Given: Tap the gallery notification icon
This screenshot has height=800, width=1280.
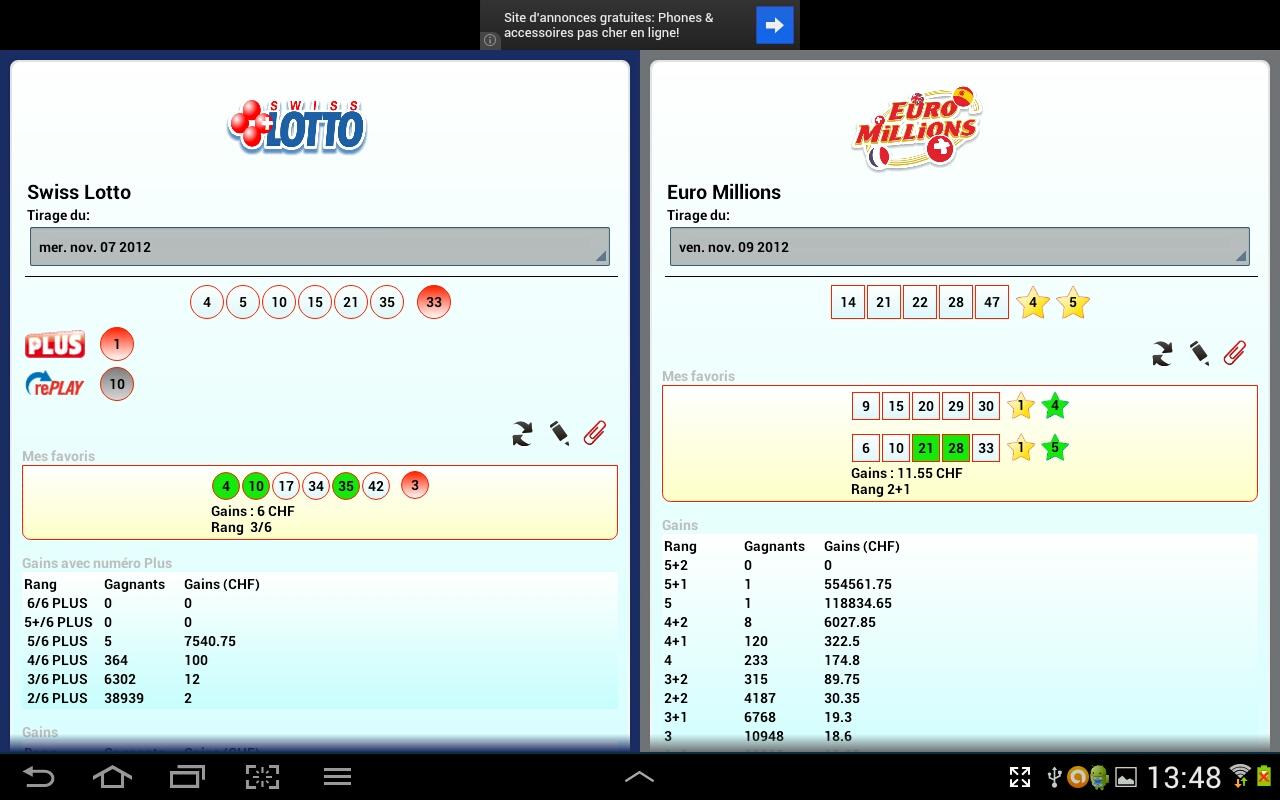Looking at the screenshot, I should tap(1126, 777).
